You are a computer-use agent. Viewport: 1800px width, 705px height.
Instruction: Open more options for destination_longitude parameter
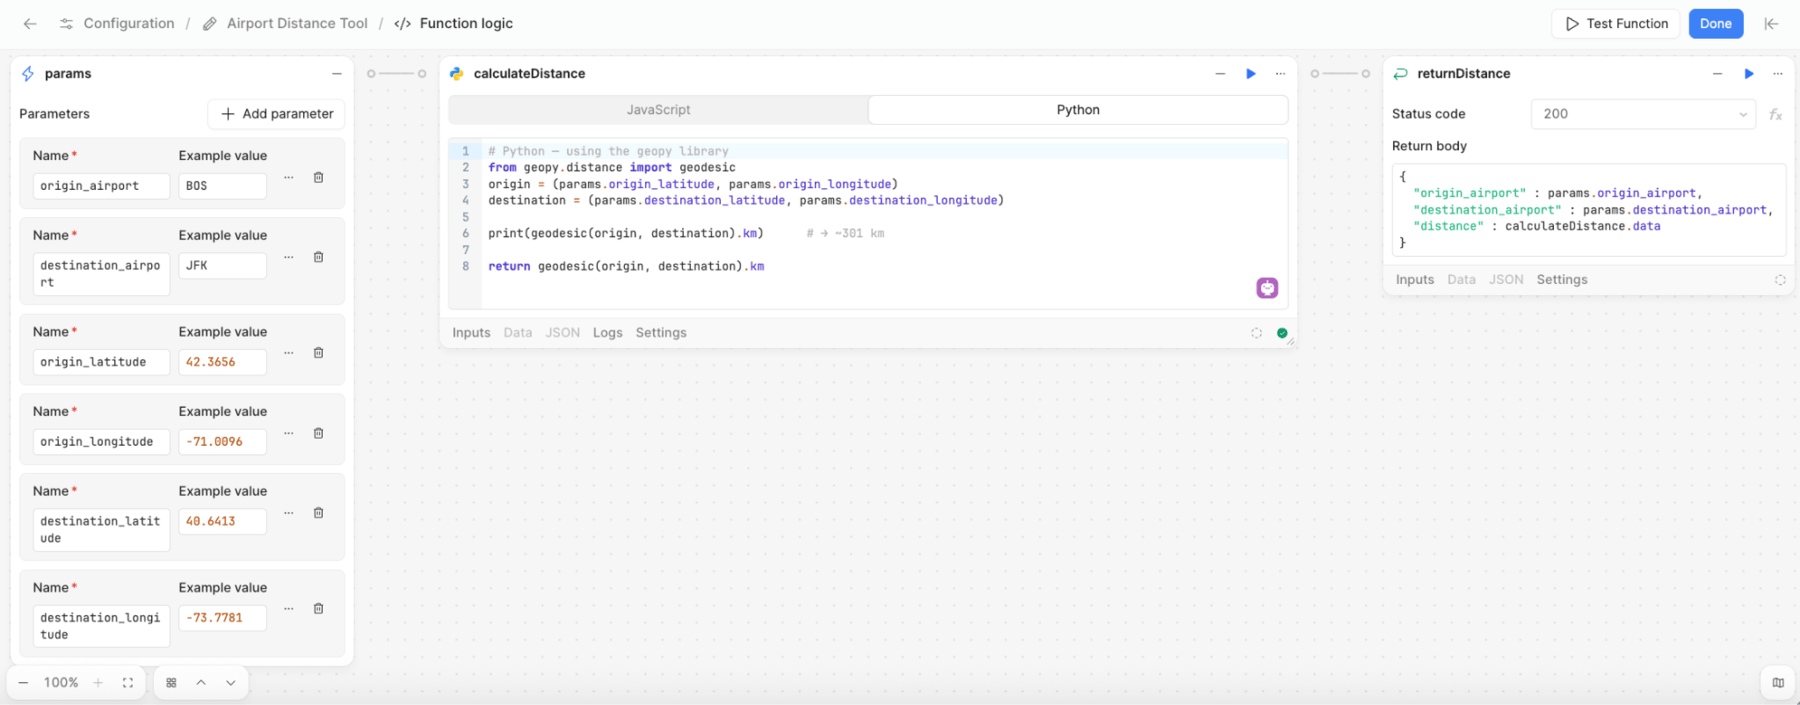288,609
